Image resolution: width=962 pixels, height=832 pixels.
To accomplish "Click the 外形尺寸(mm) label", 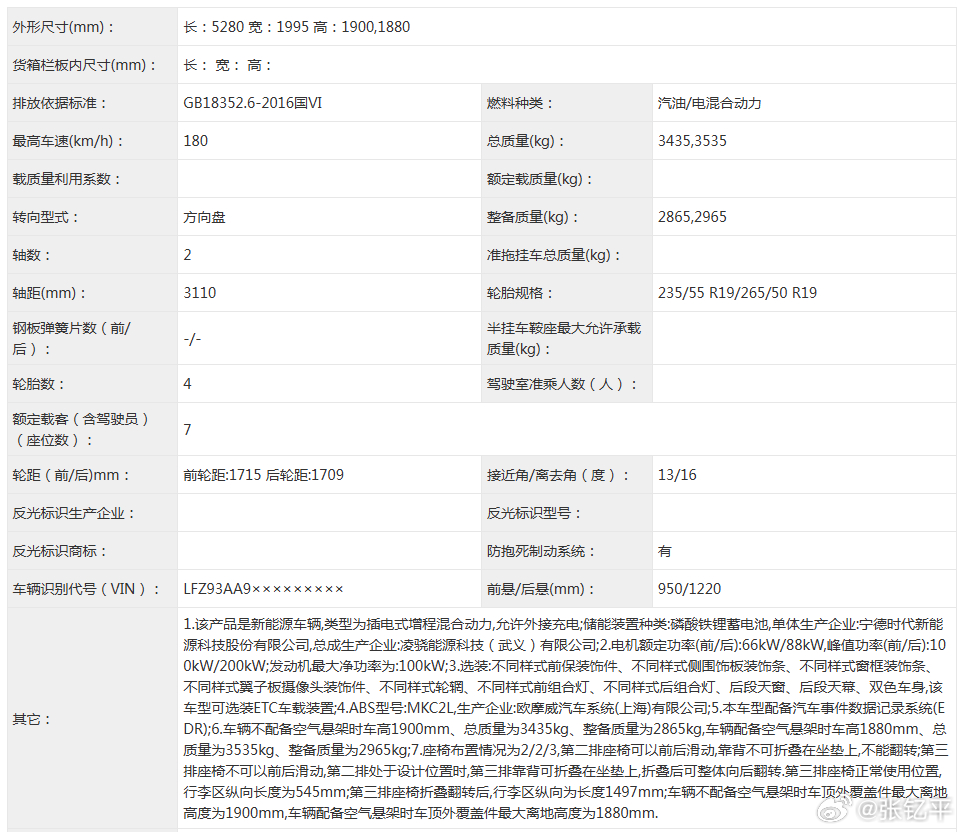I will 63,27.
